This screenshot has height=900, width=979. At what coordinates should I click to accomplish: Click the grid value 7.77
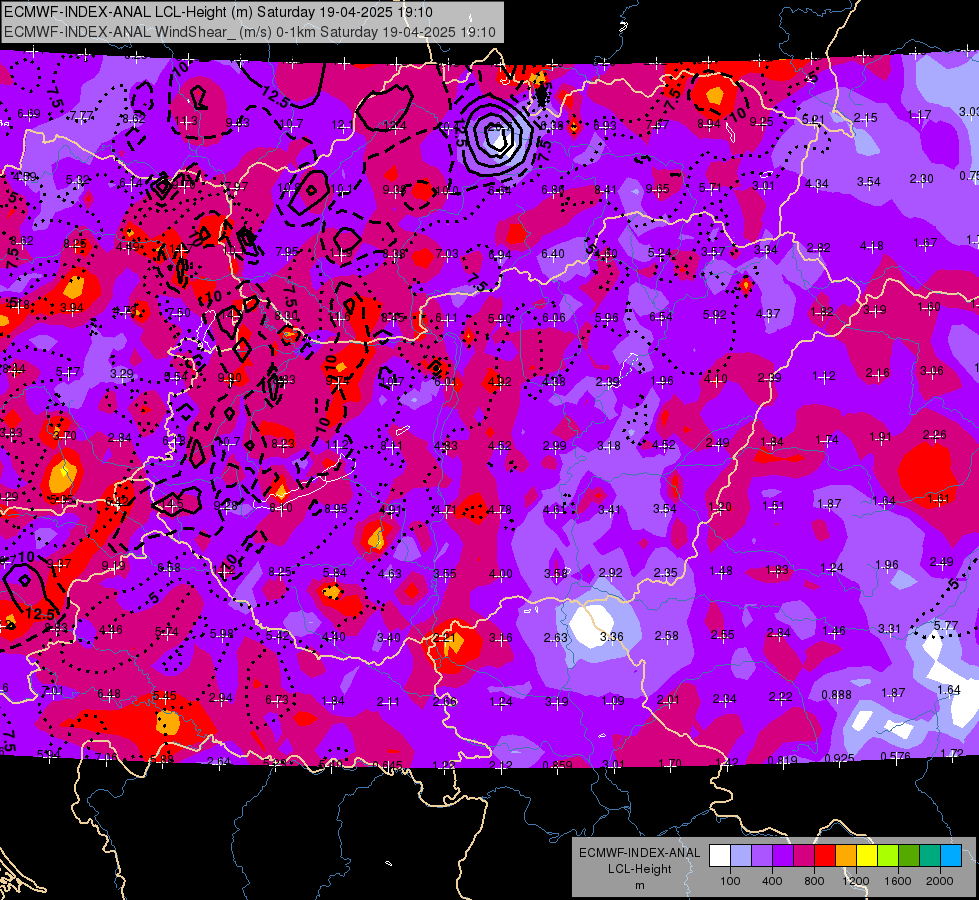(82, 116)
